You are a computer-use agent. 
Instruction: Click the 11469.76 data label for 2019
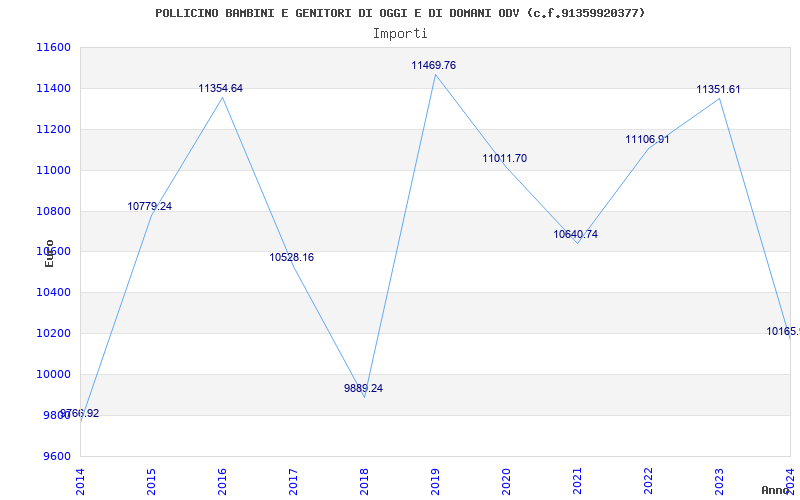tap(434, 65)
